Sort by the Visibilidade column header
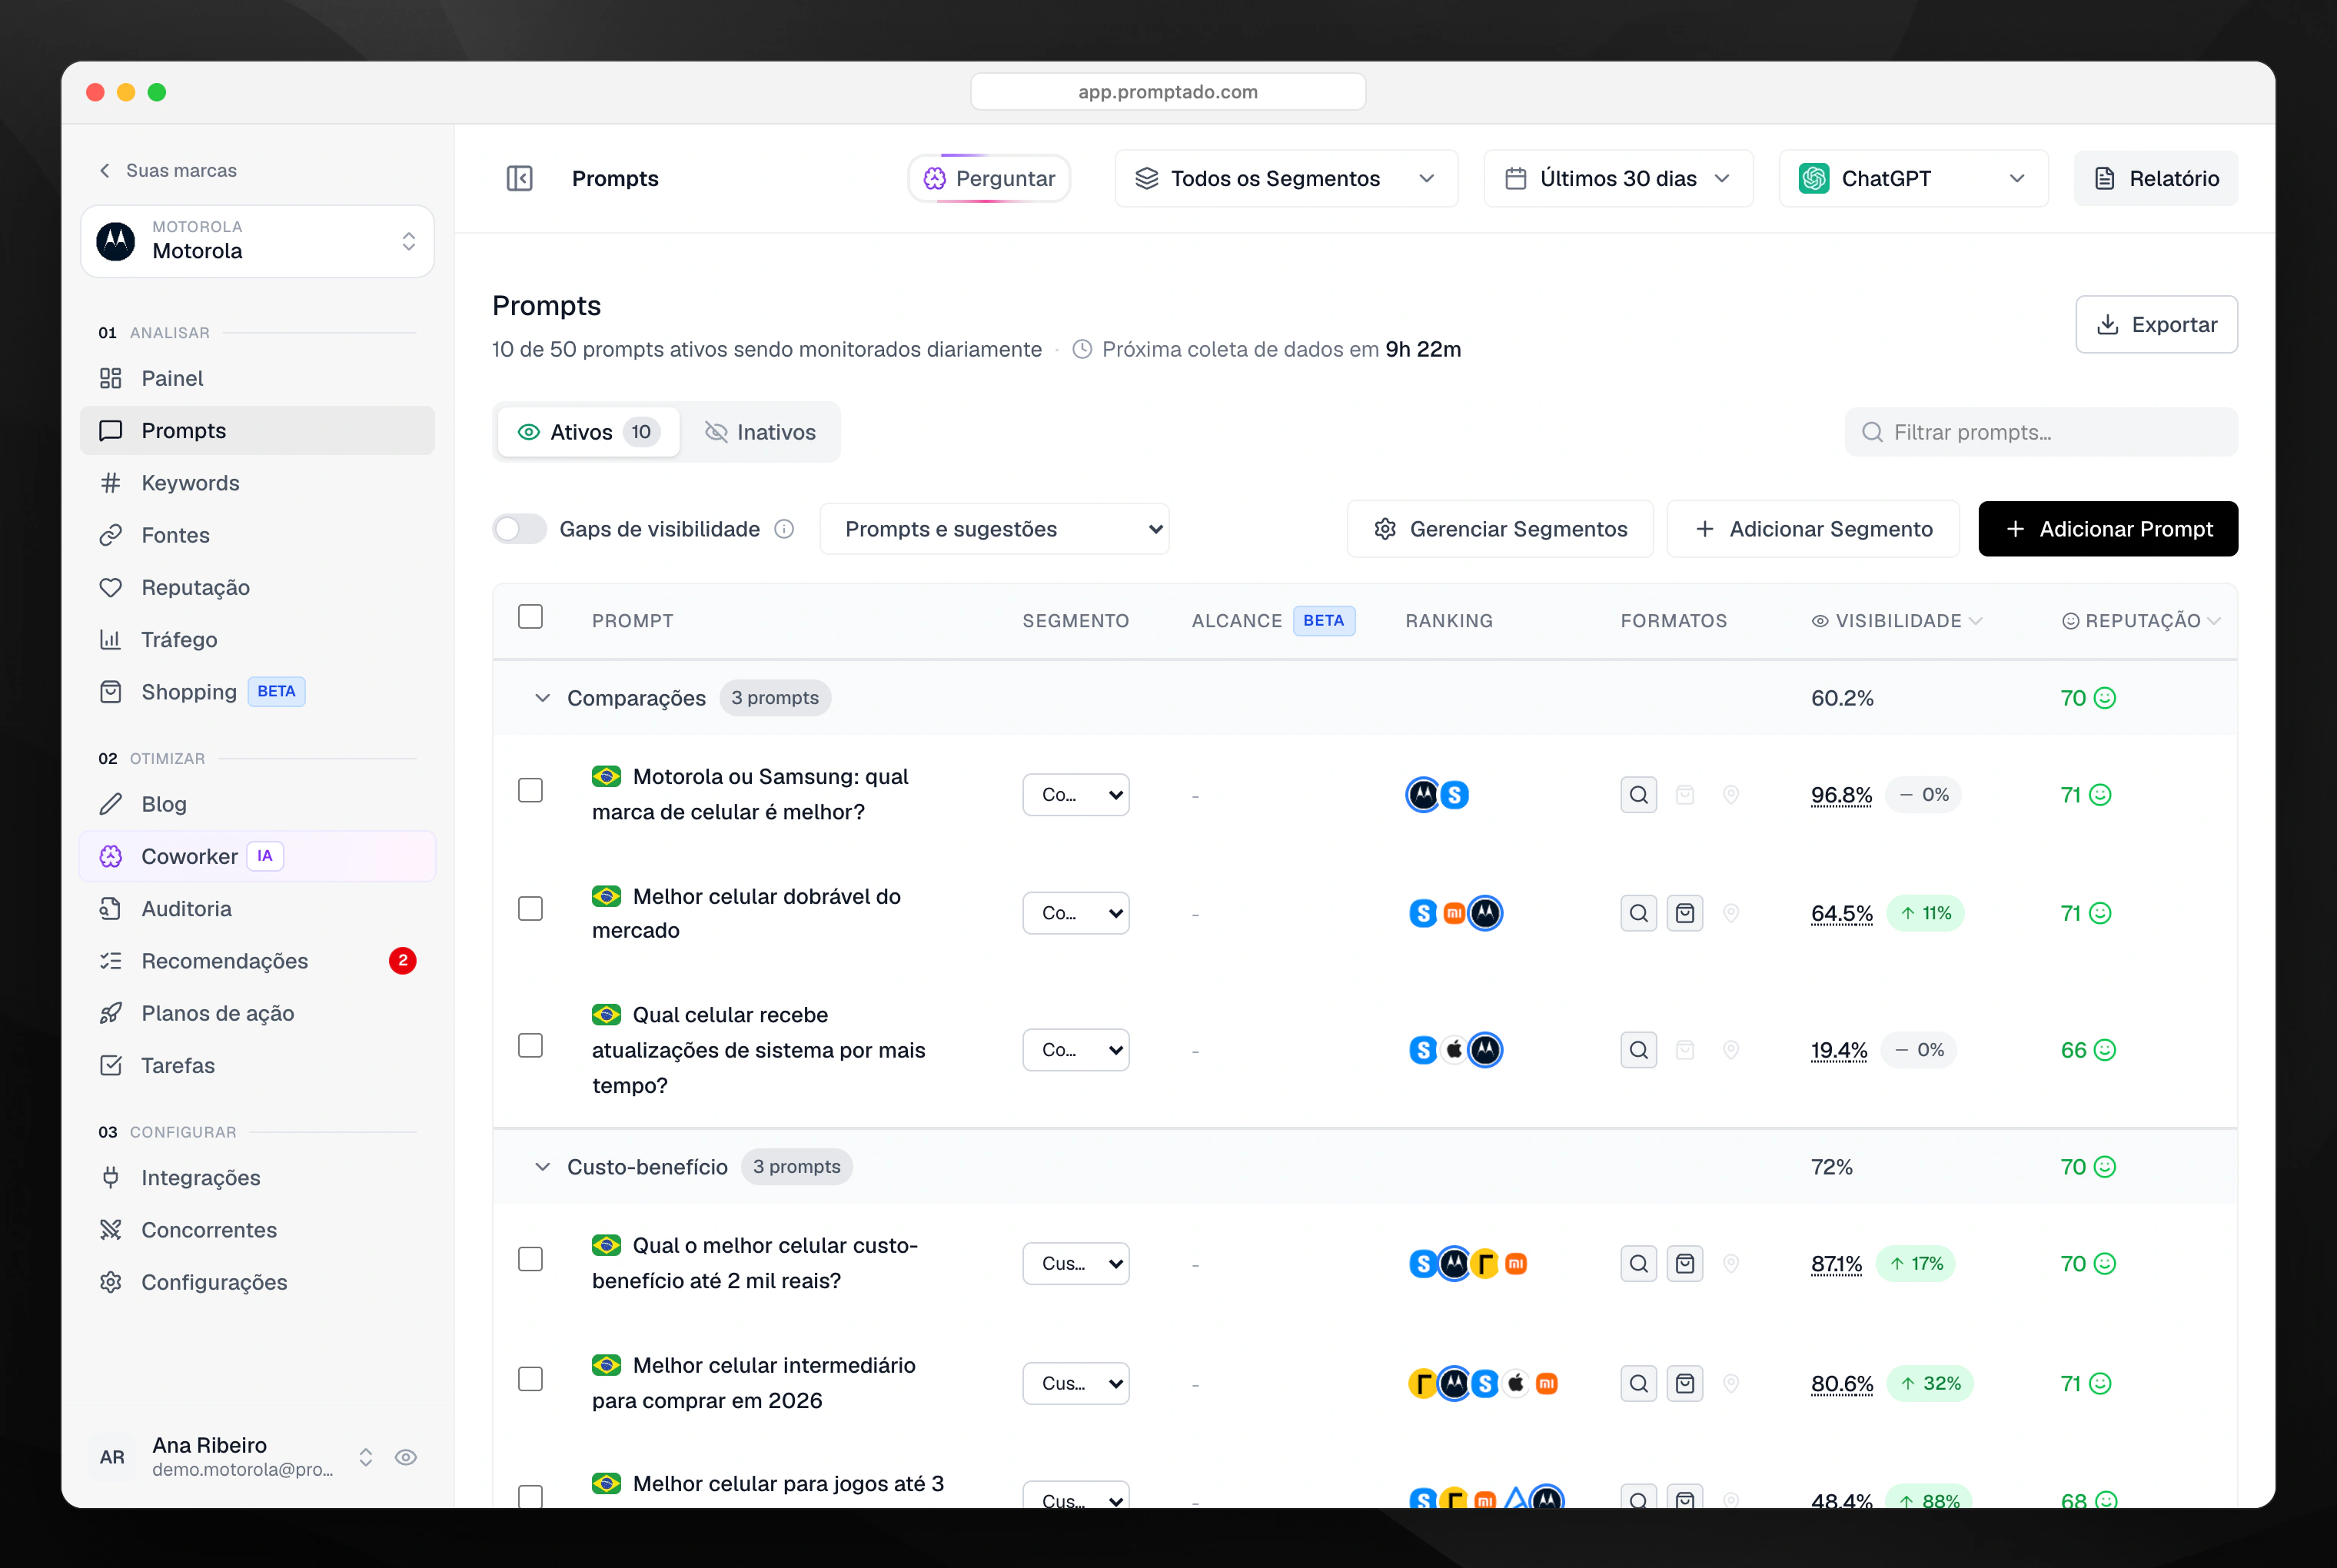 pos(1897,621)
